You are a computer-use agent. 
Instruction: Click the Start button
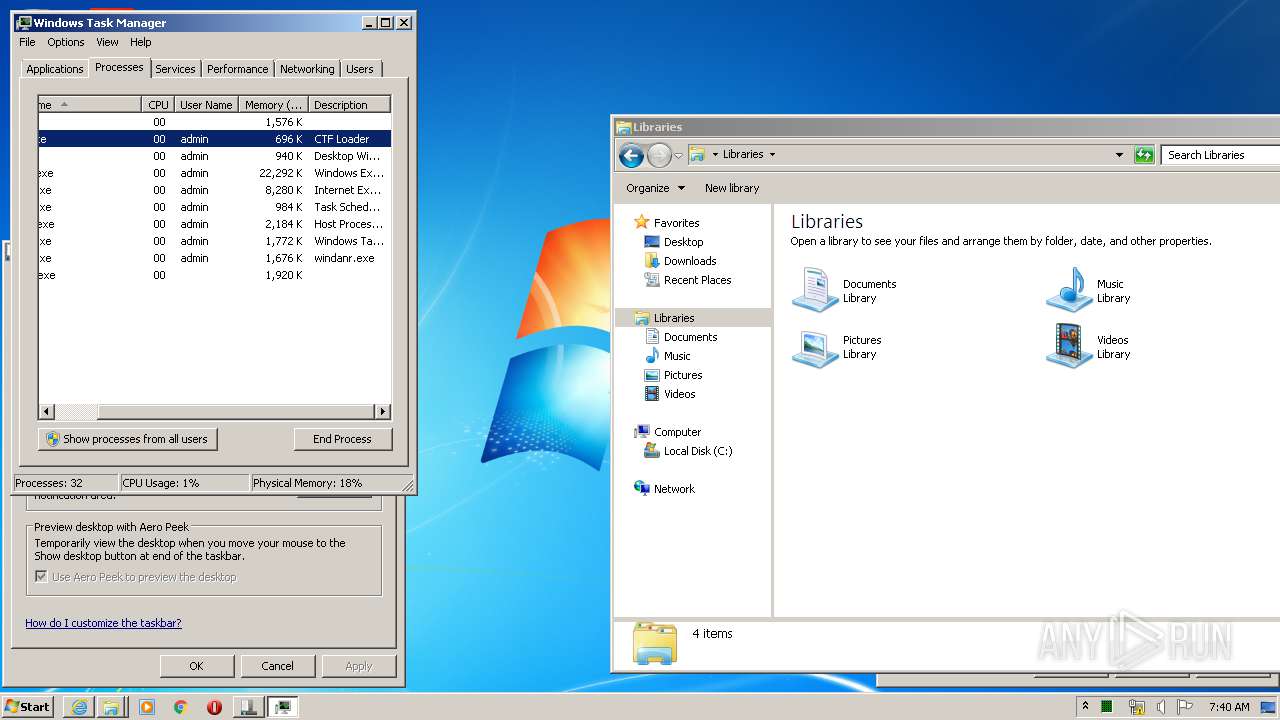pyautogui.click(x=27, y=707)
